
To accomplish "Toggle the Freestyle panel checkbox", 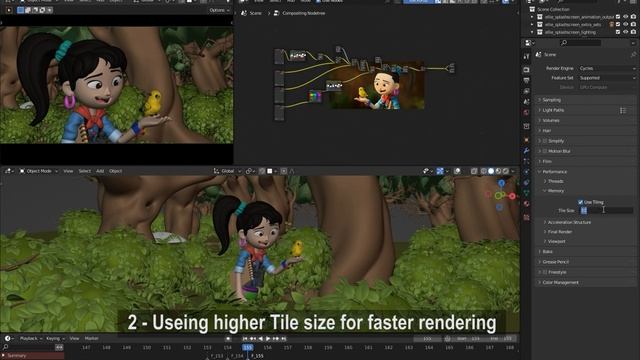I will (x=545, y=272).
